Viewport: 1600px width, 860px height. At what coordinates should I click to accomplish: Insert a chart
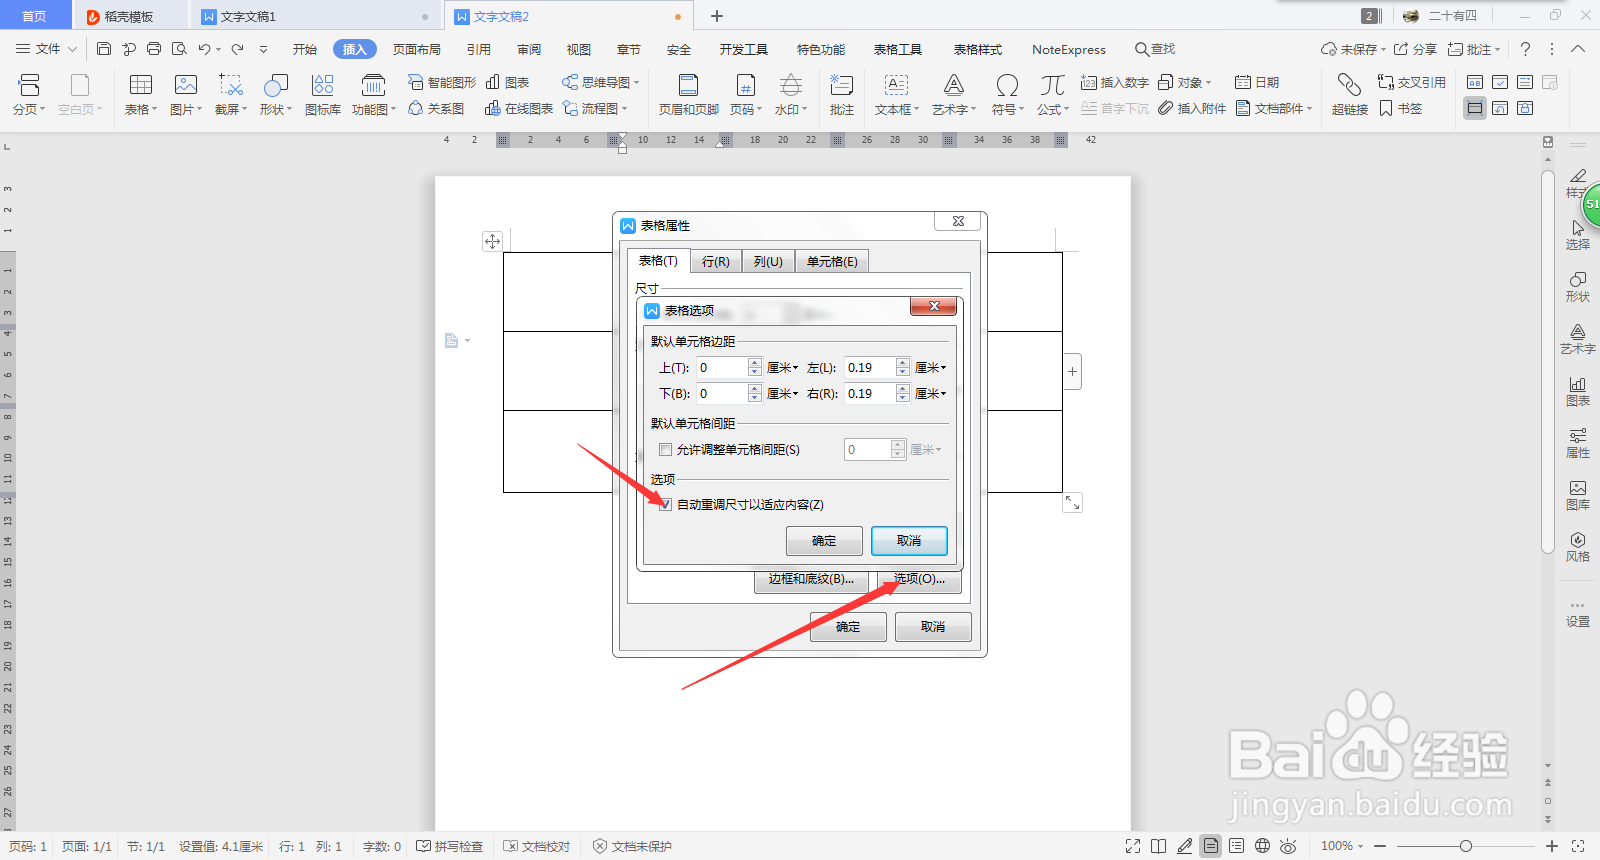click(508, 82)
